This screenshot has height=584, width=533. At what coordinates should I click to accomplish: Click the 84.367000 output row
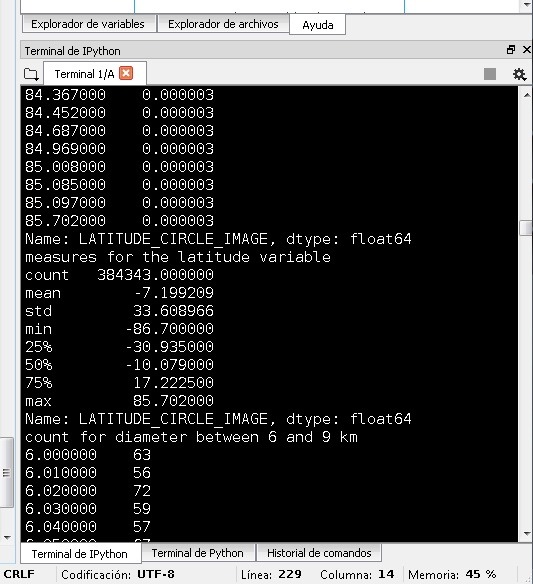[119, 95]
